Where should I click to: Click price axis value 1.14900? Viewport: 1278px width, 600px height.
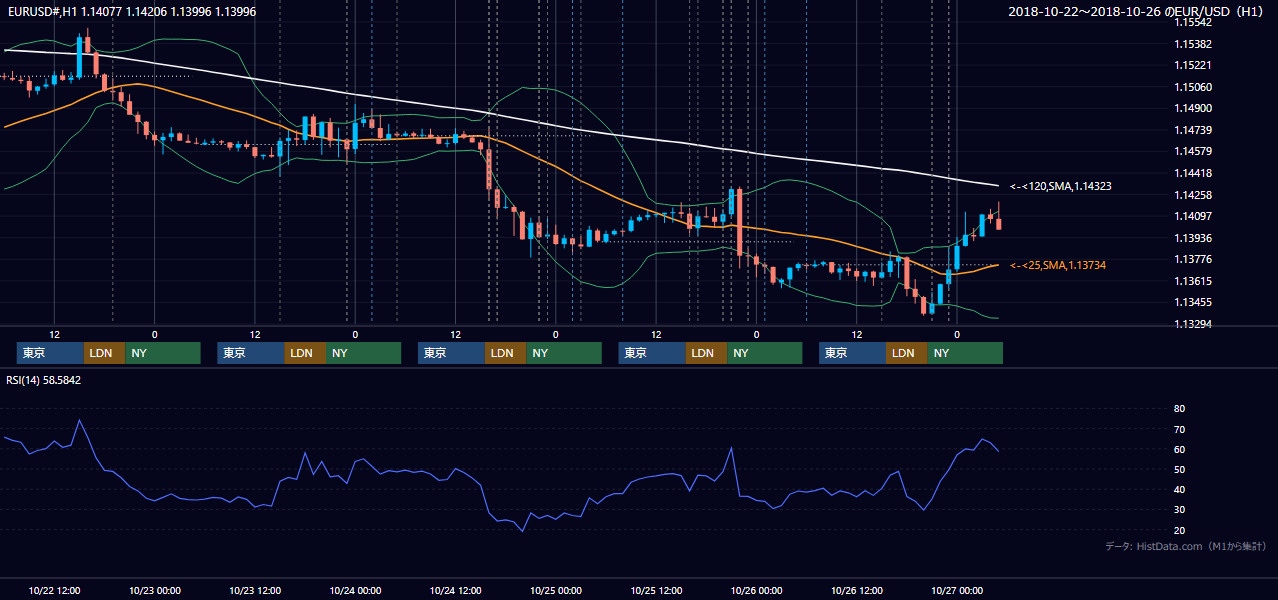click(1193, 108)
